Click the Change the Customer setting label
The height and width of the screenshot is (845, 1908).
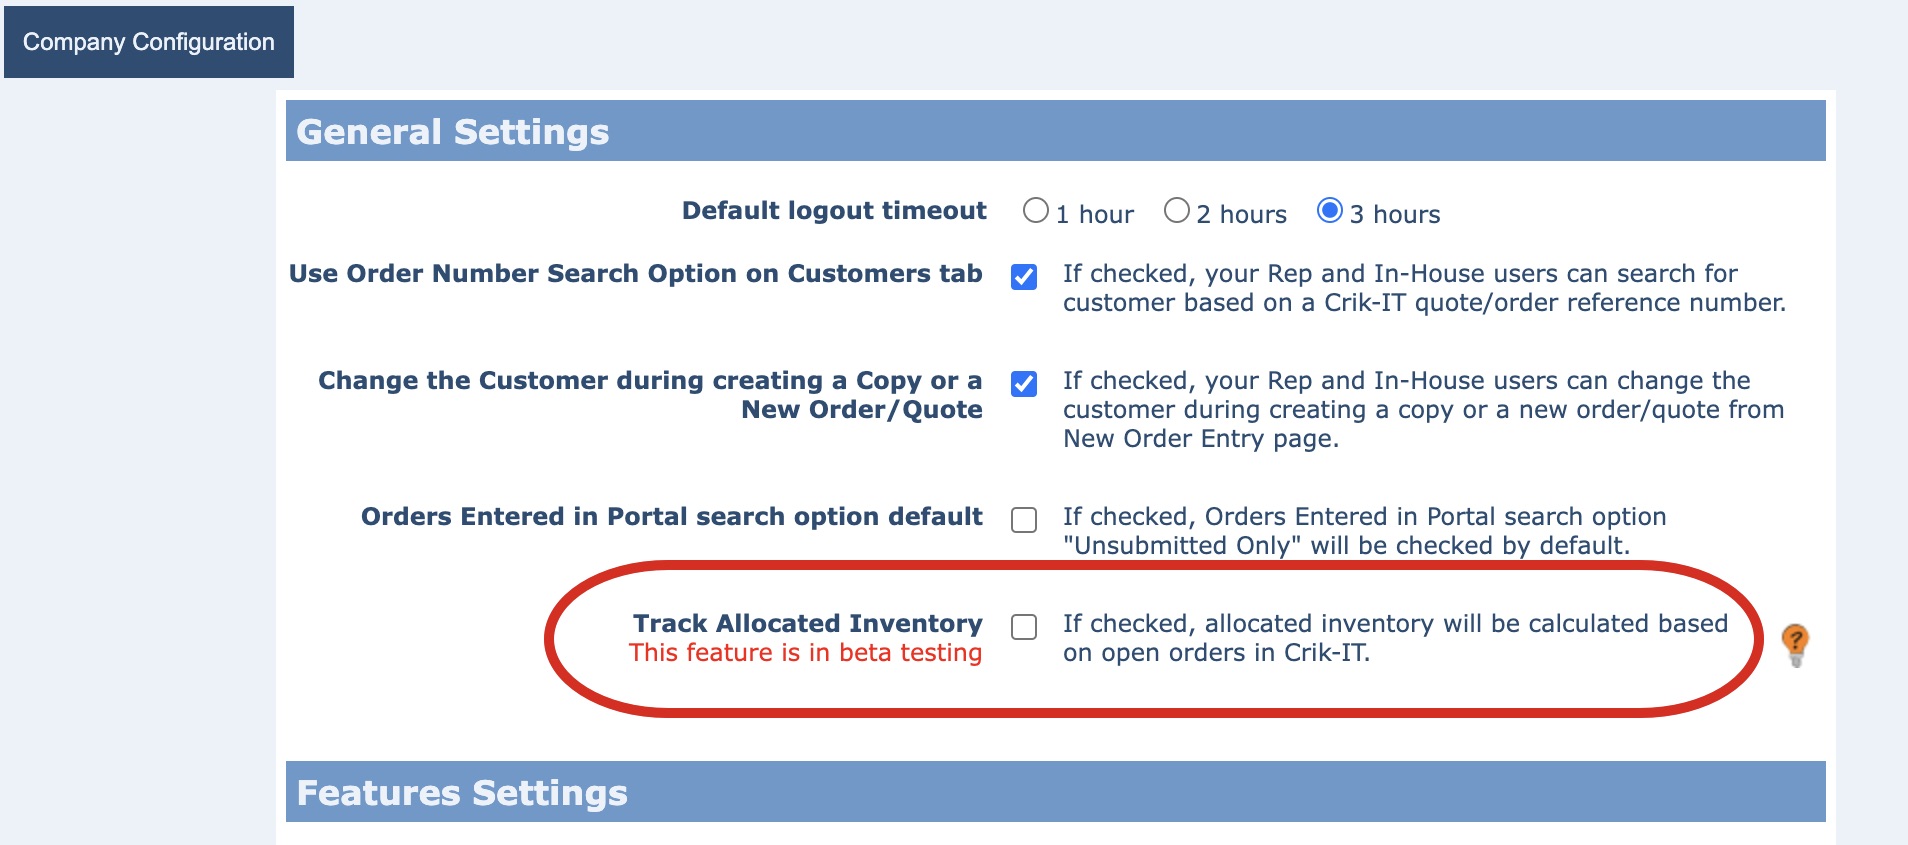tap(650, 395)
